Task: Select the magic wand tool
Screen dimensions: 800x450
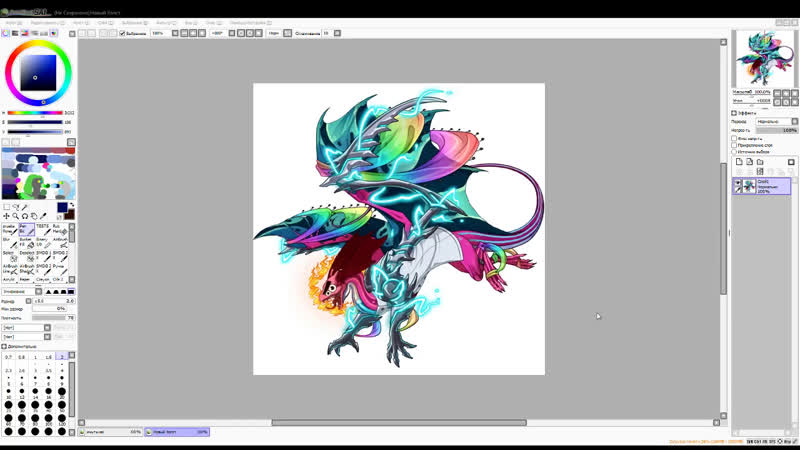Action: coord(25,207)
